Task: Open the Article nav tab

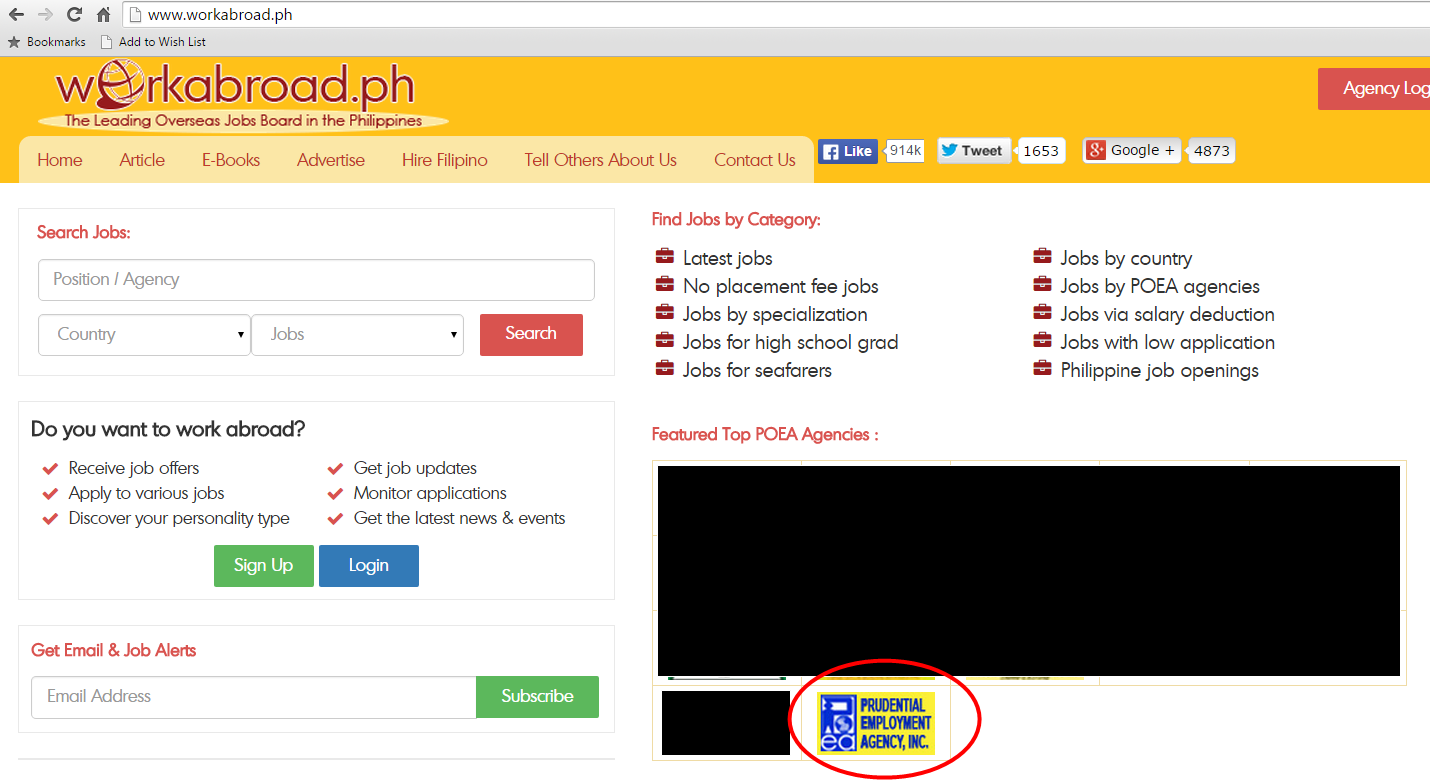Action: point(142,160)
